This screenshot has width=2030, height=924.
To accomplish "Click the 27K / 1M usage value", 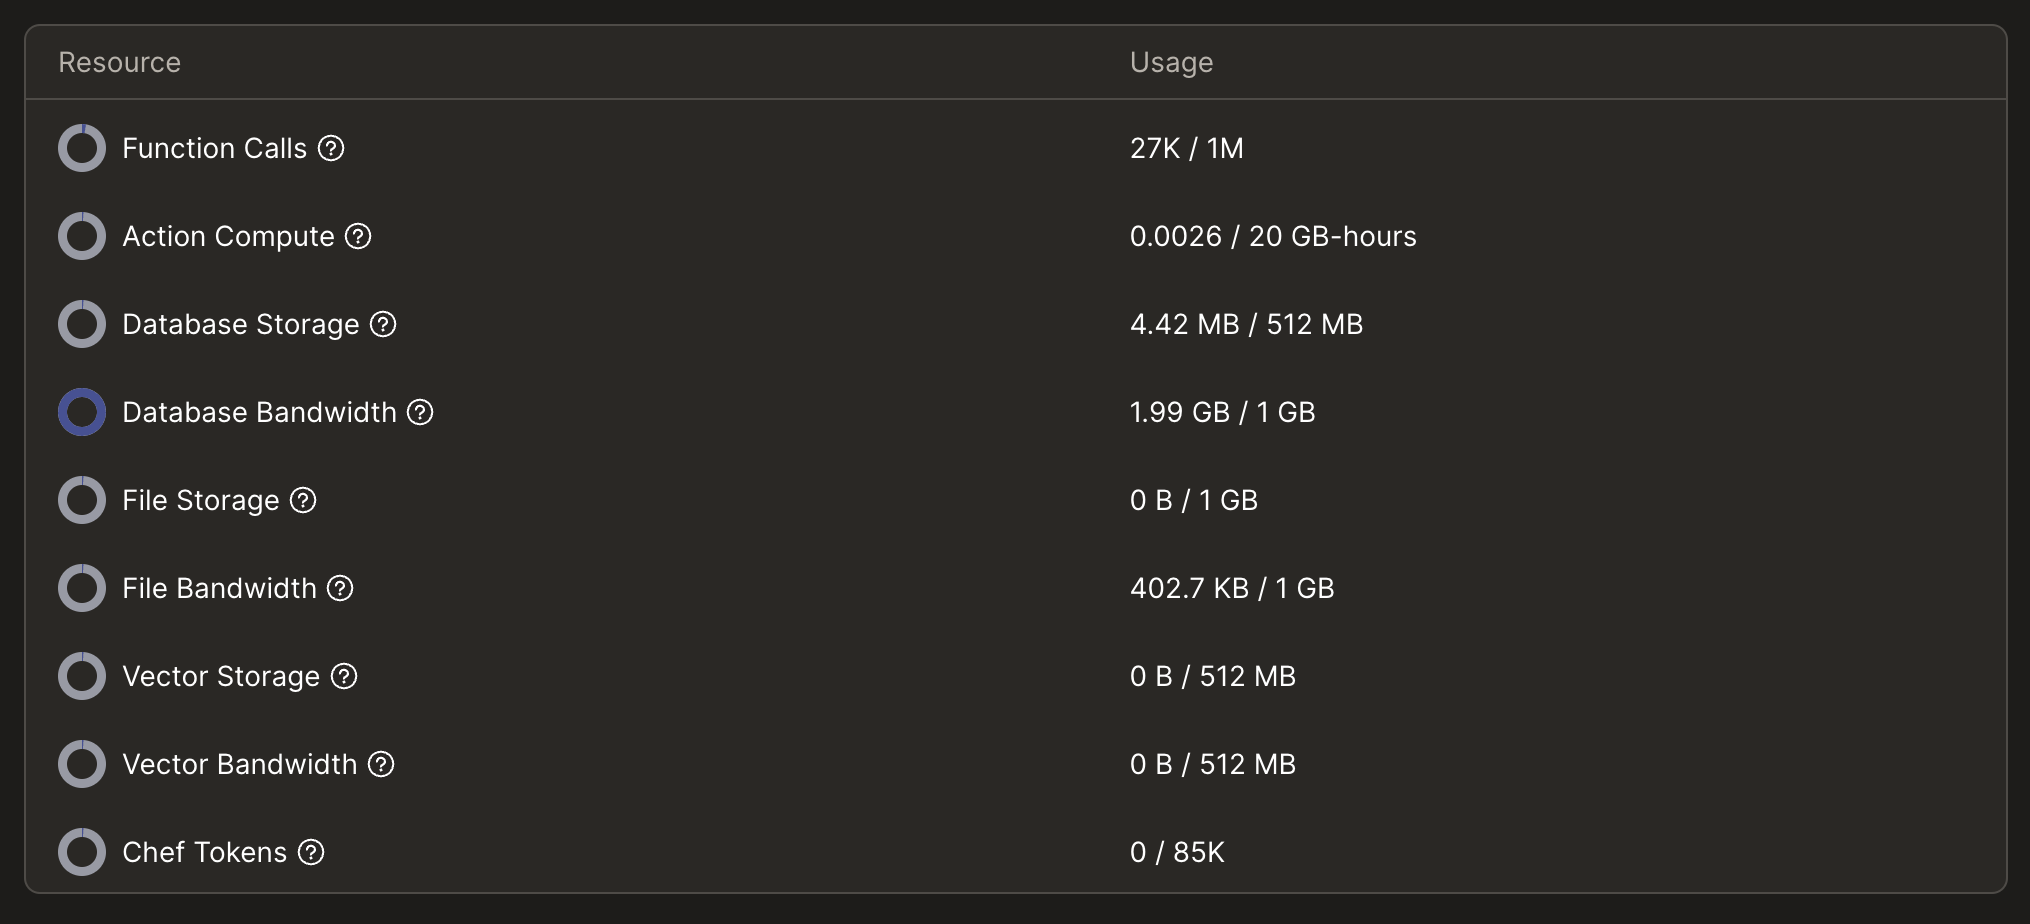I will (x=1187, y=148).
